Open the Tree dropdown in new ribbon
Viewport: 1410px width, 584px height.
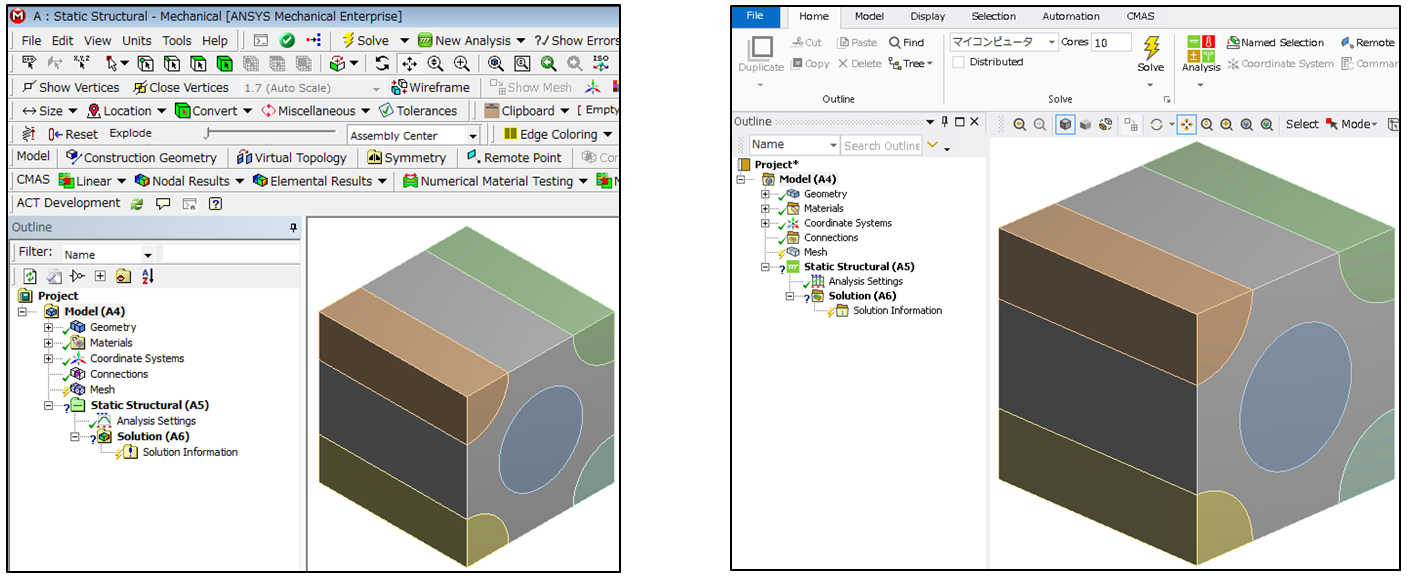click(x=910, y=63)
